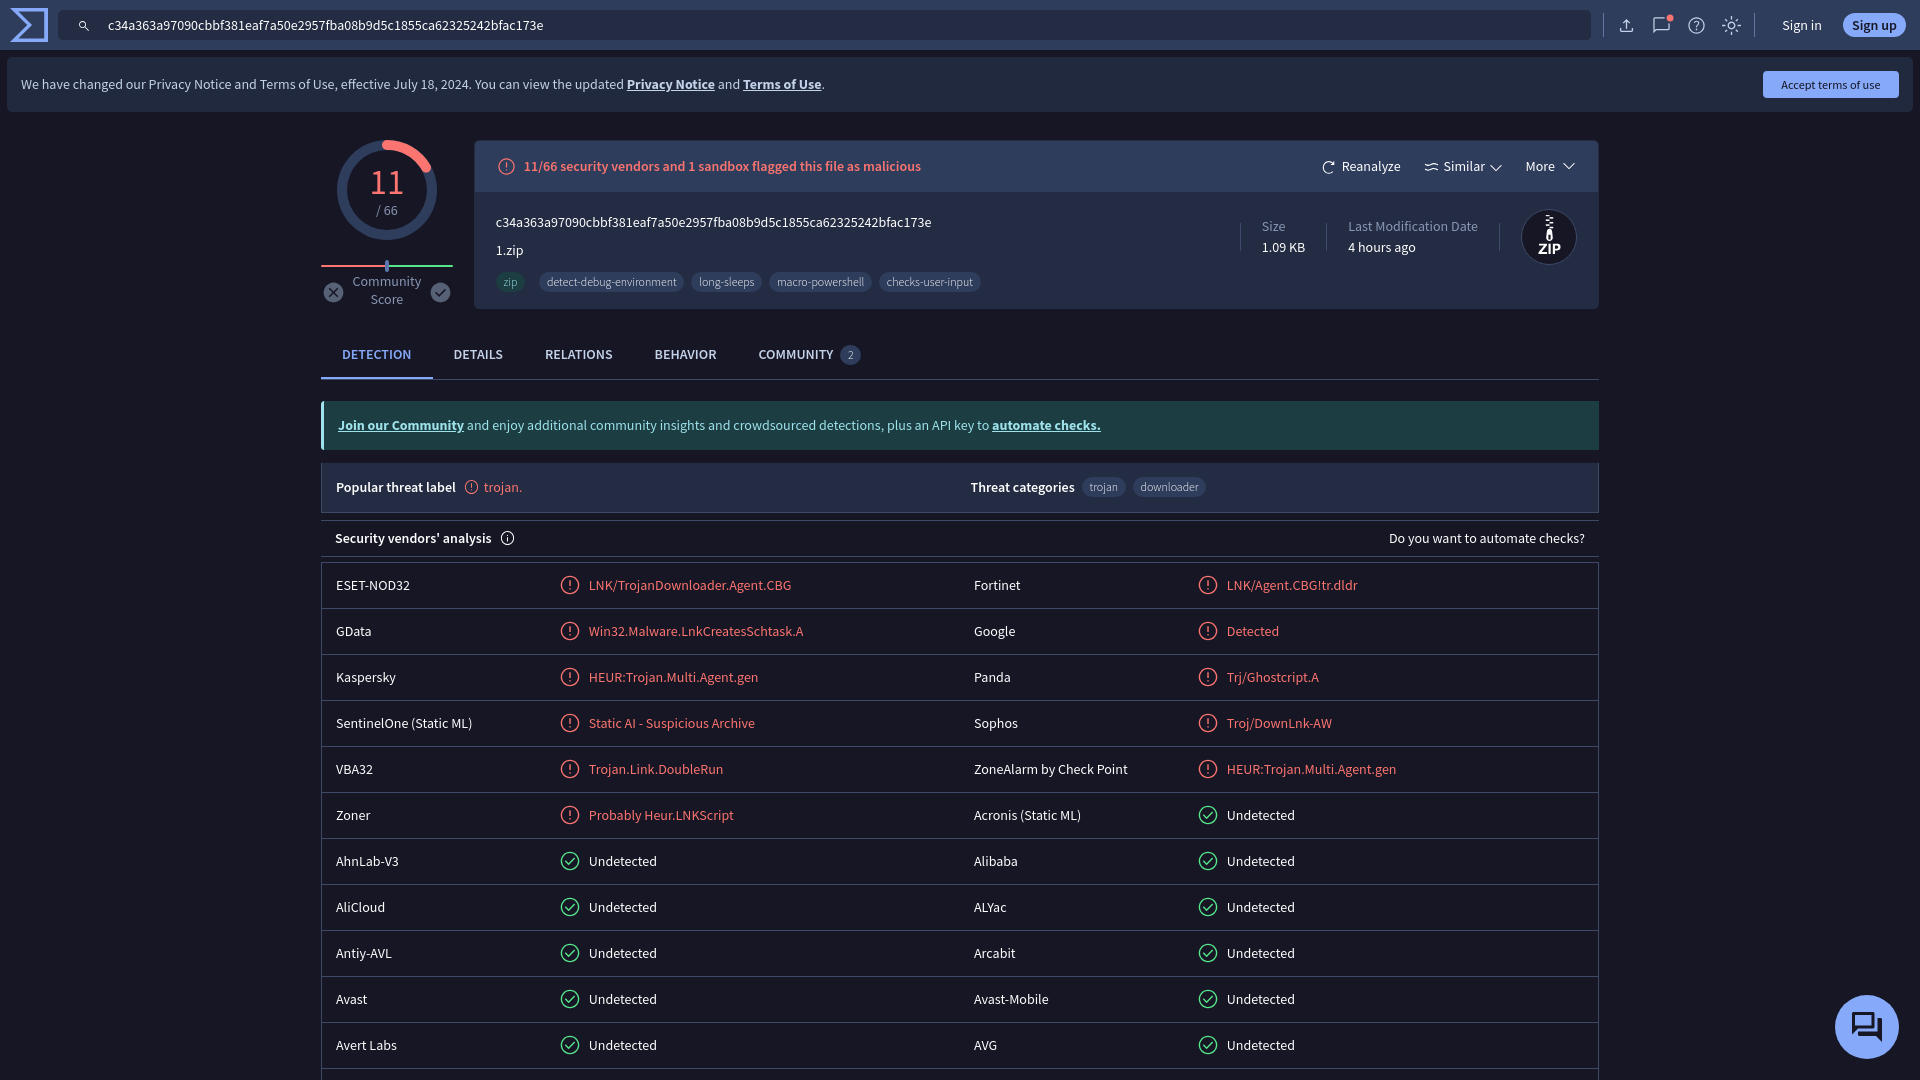The image size is (1920, 1080).
Task: Click the Panda detection alert icon
Action: [1208, 678]
